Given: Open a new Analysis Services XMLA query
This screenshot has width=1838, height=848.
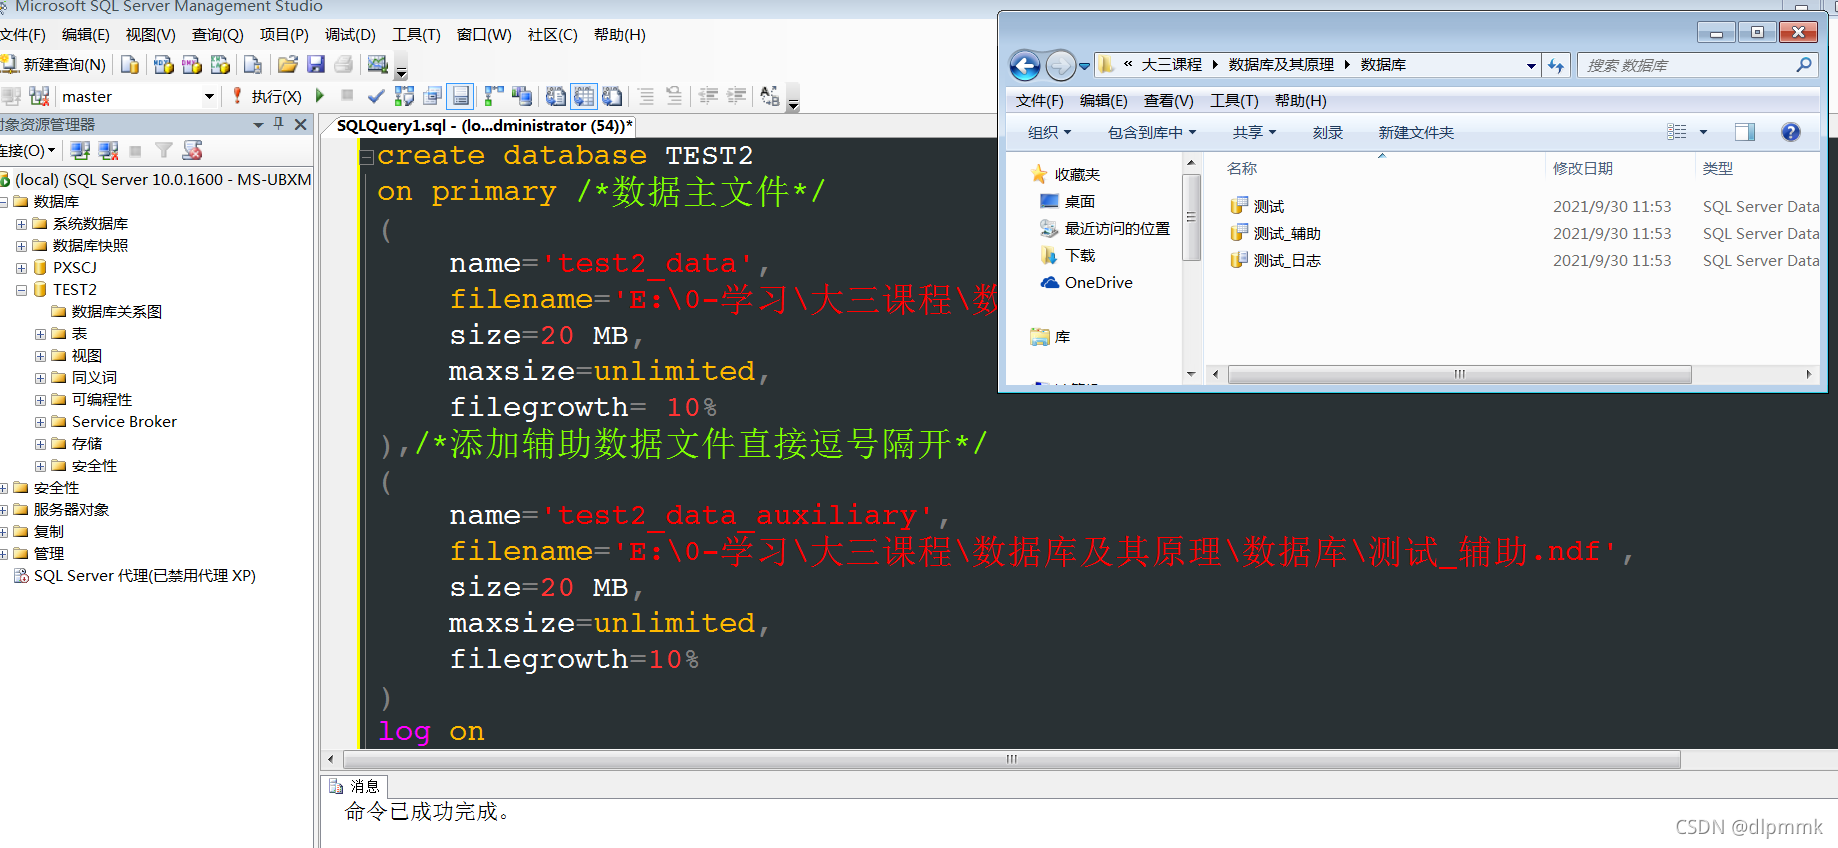Looking at the screenshot, I should [220, 65].
